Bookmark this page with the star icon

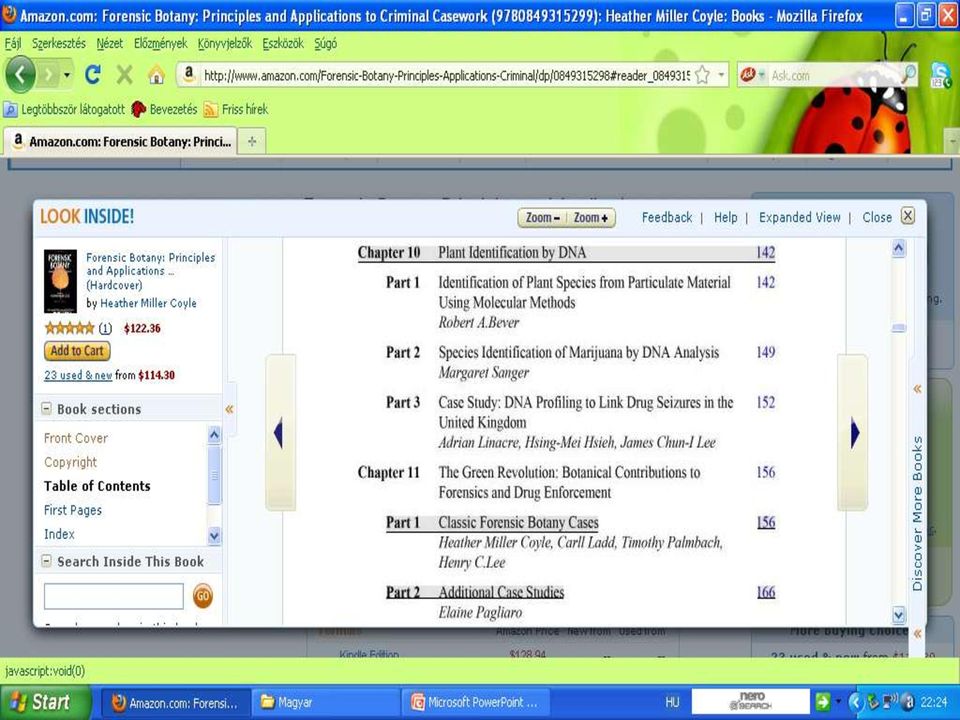tap(702, 75)
